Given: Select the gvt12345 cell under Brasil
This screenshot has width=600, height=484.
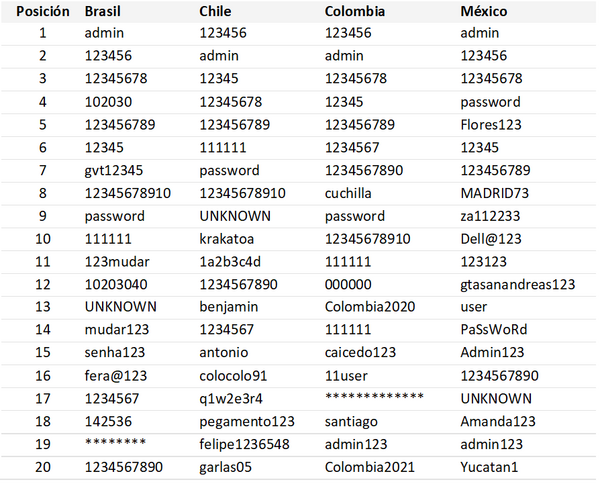Looking at the screenshot, I should (x=114, y=170).
